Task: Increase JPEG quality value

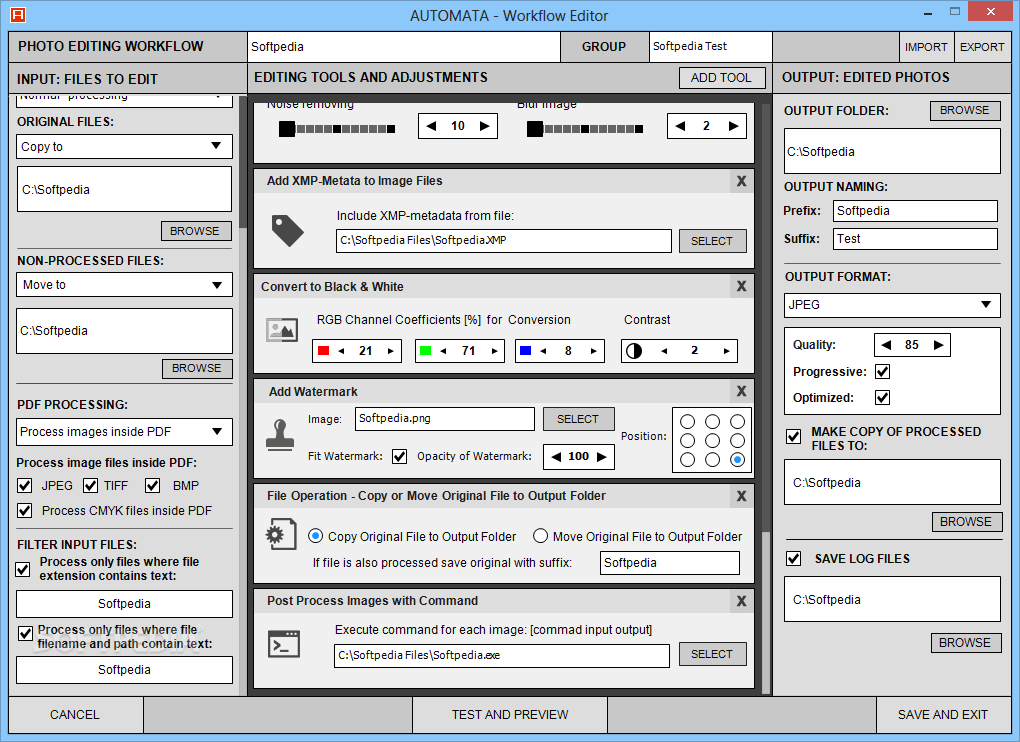Action: (939, 345)
